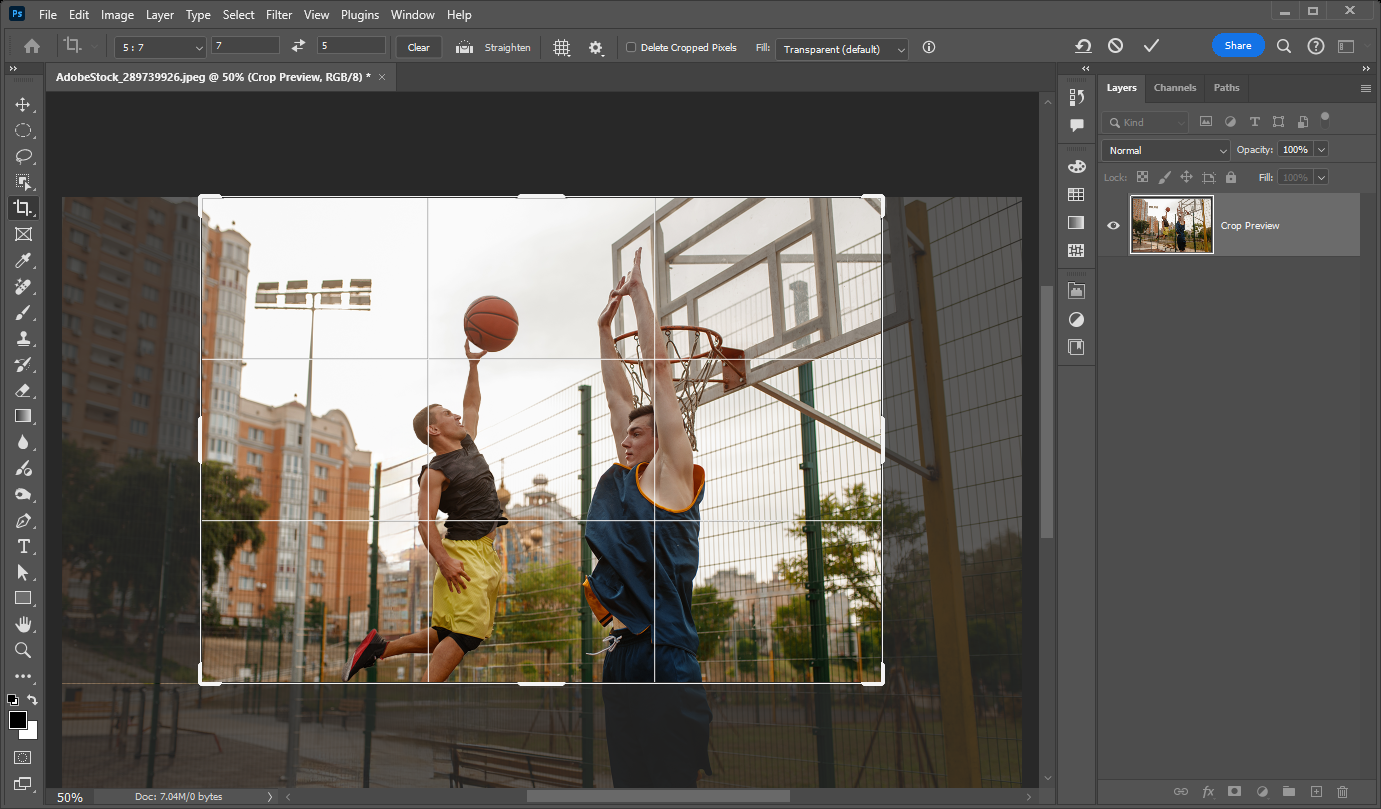The height and width of the screenshot is (809, 1381).
Task: Click the Crop Preview layer thumbnail
Action: tap(1171, 225)
